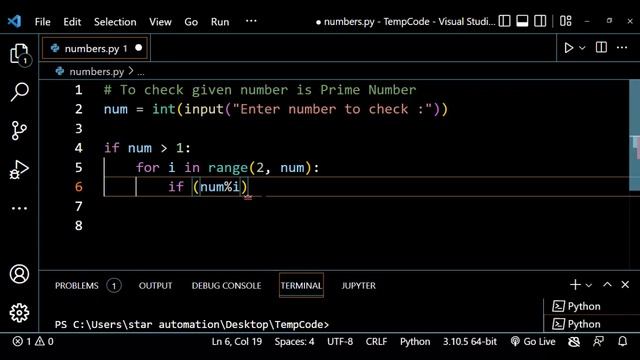Click the status bar icon after Go Live
The height and width of the screenshot is (360, 640).
pyautogui.click(x=574, y=342)
